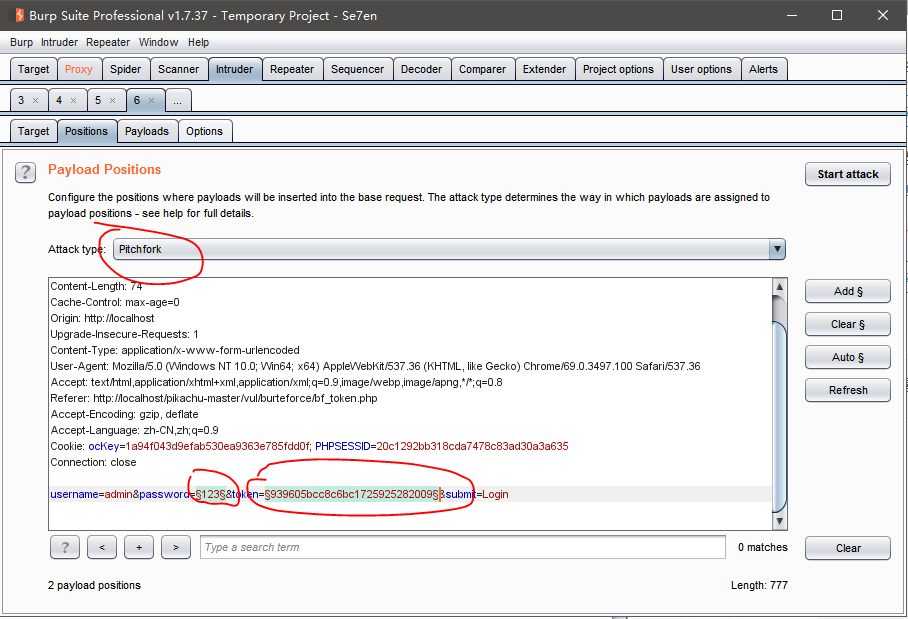Switch to the Decoder tab
Image resolution: width=908 pixels, height=619 pixels.
pos(422,69)
